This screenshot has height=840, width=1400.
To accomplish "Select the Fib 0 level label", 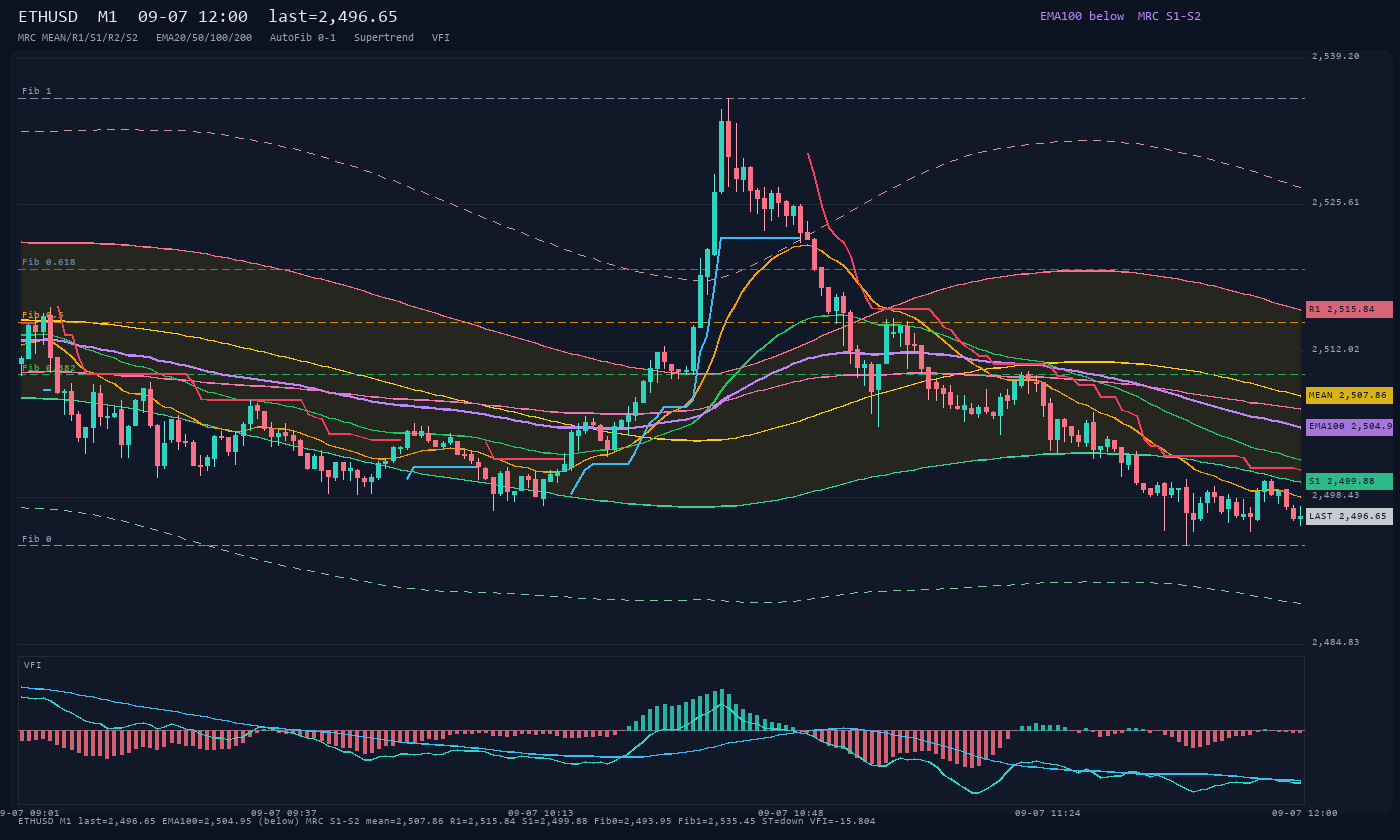I will [x=37, y=539].
